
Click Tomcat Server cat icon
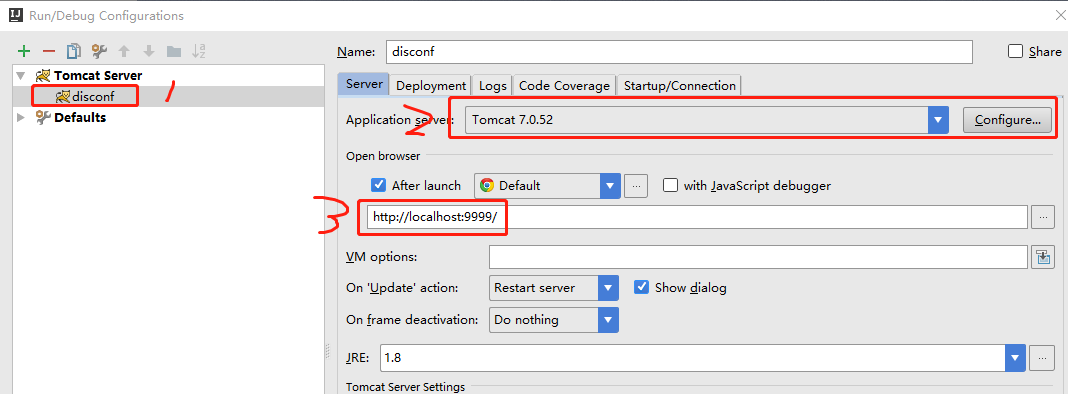(x=43, y=75)
